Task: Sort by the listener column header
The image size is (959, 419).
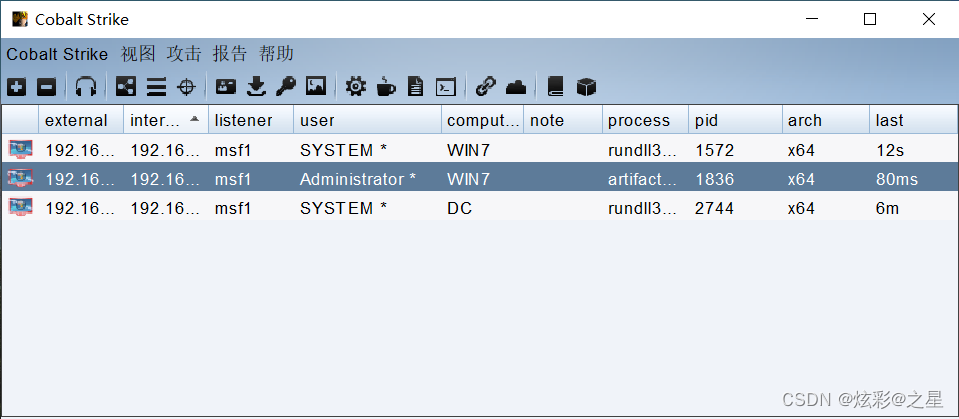Action: (251, 120)
